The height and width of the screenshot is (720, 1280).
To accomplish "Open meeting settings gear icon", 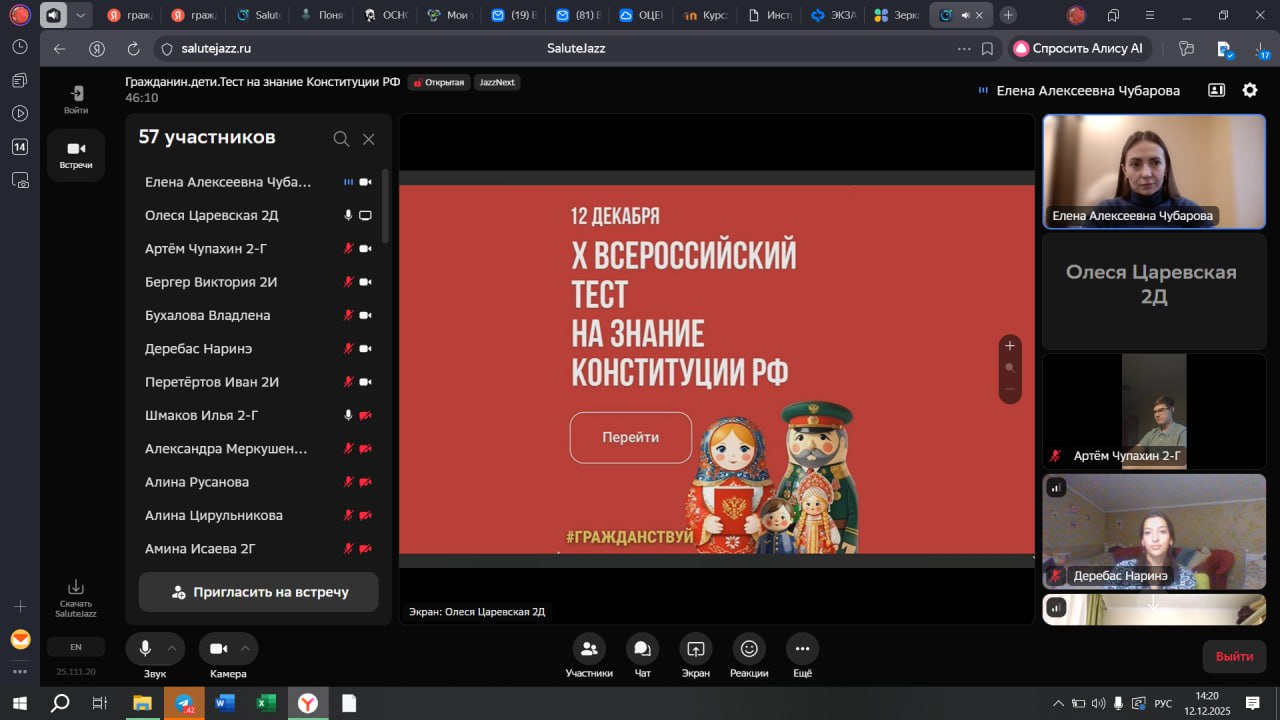I will (1250, 90).
